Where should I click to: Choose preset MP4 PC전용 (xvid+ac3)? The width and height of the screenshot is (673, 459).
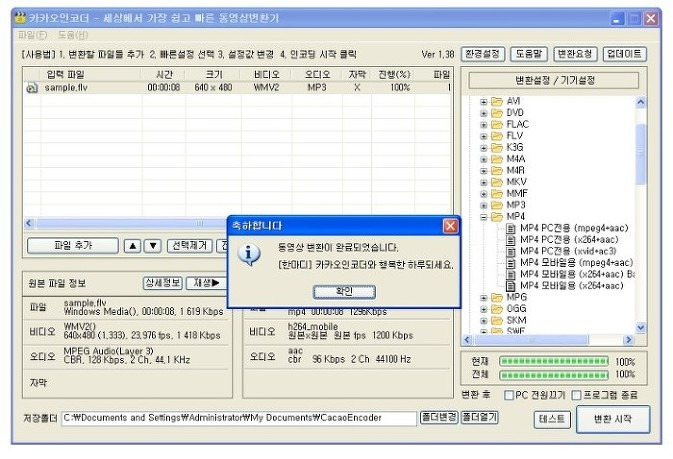point(568,251)
